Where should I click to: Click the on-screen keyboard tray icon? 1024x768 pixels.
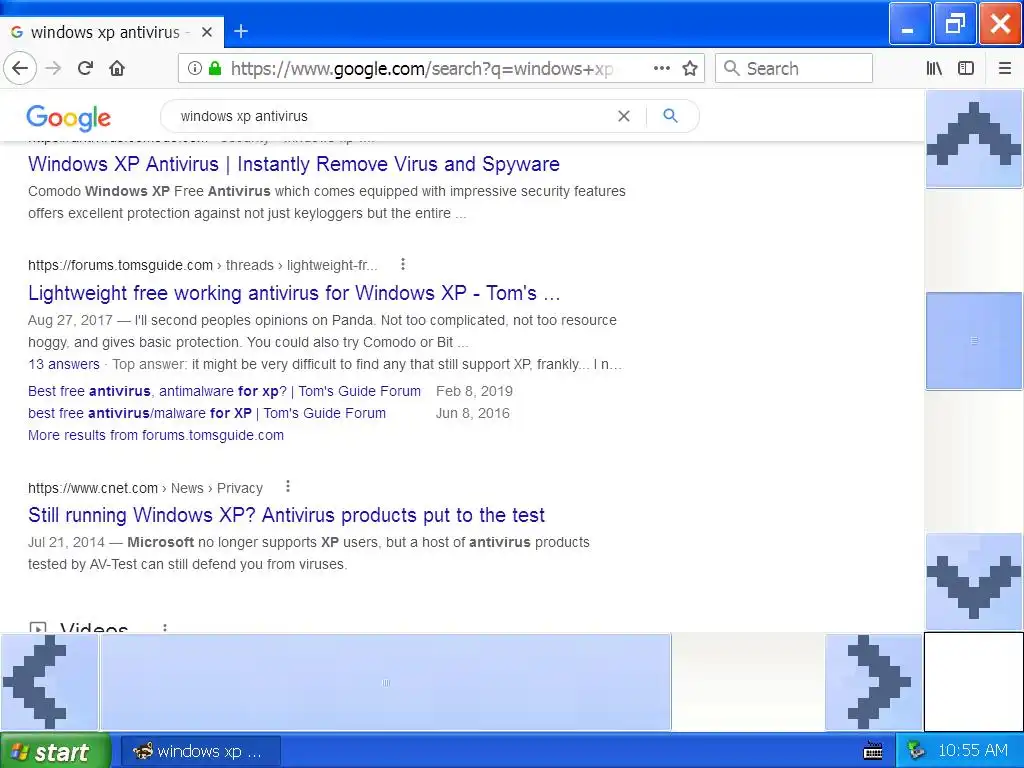tap(873, 751)
